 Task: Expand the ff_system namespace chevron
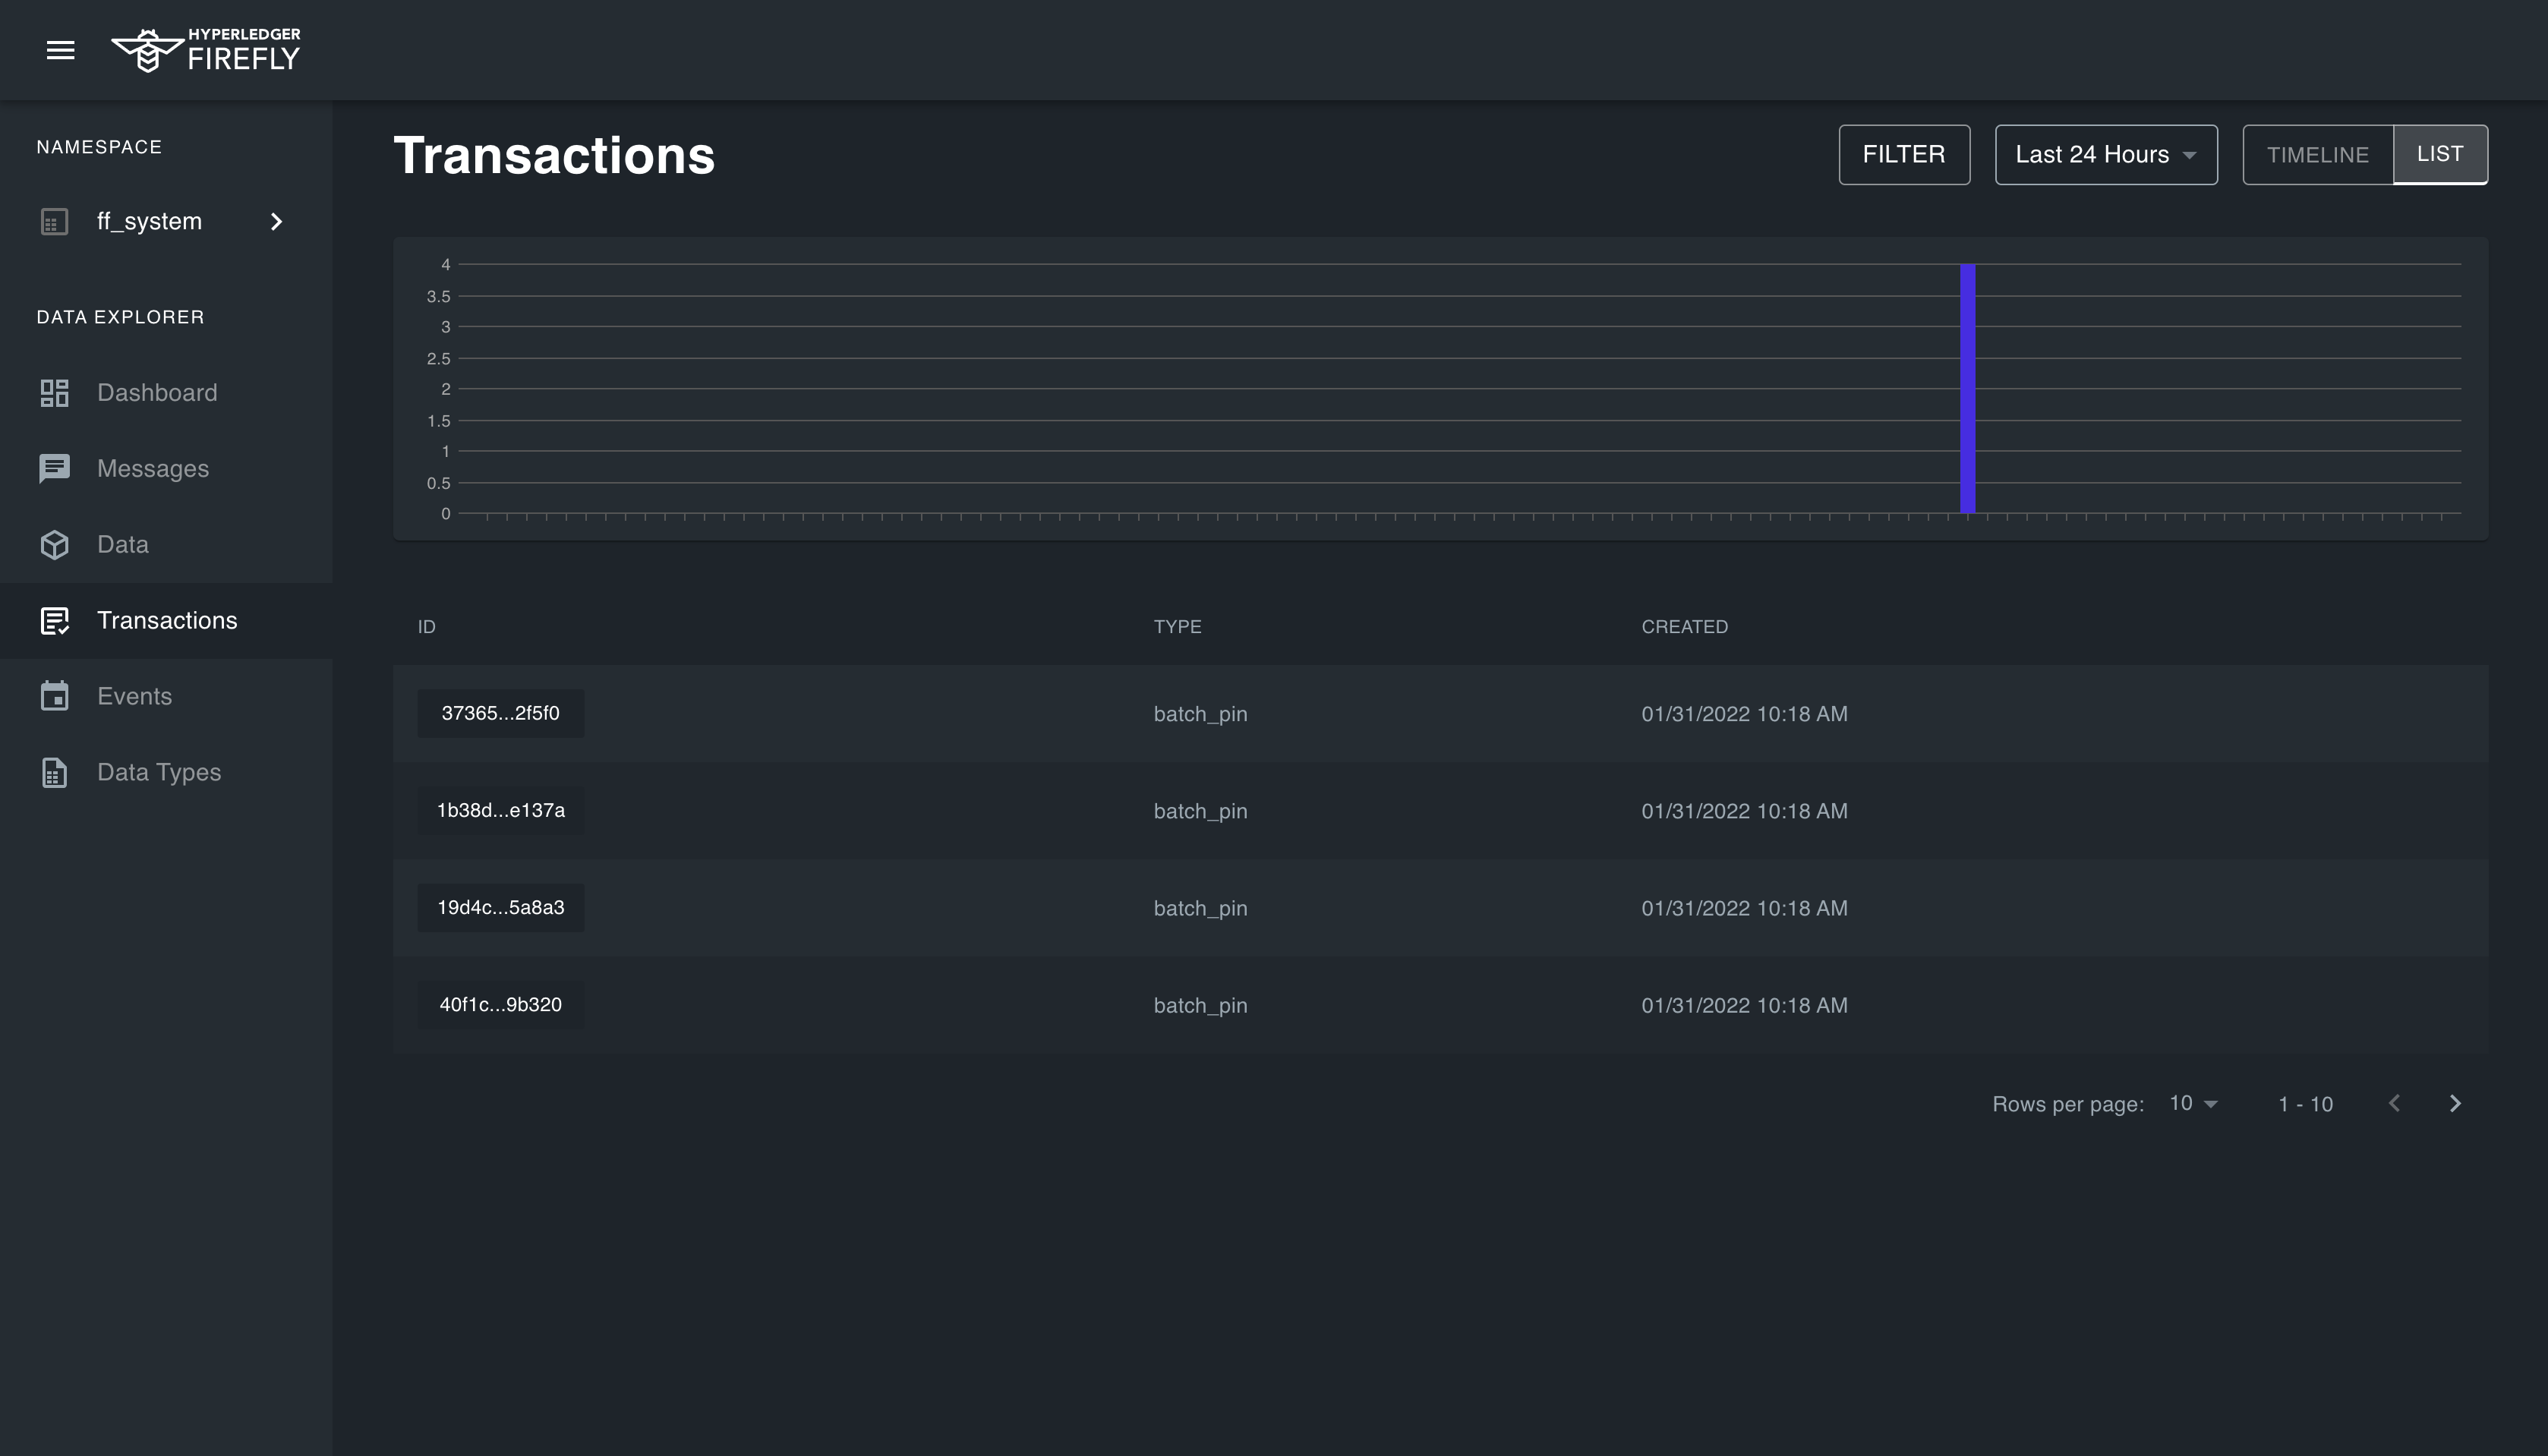point(277,221)
